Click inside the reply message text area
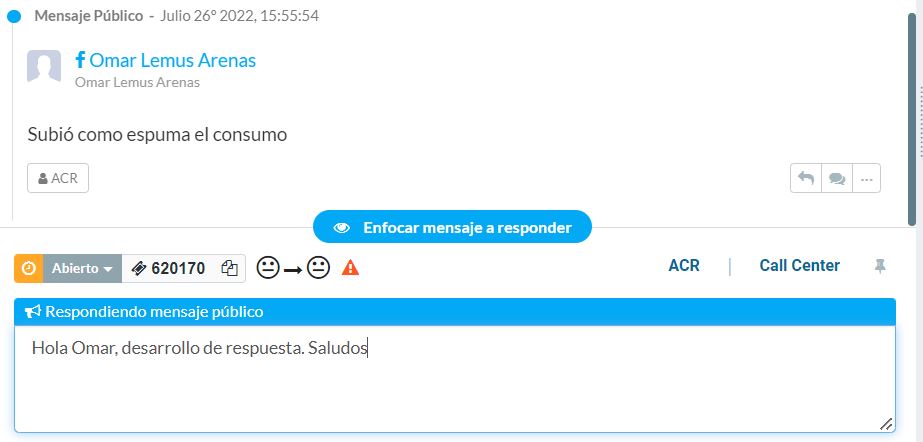923x442 pixels. coord(455,379)
